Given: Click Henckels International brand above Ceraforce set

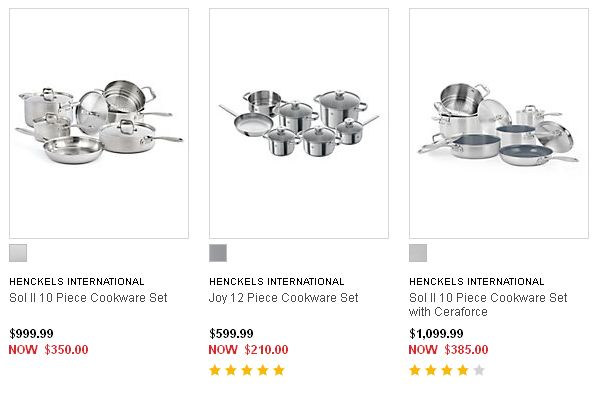Looking at the screenshot, I should [x=476, y=281].
